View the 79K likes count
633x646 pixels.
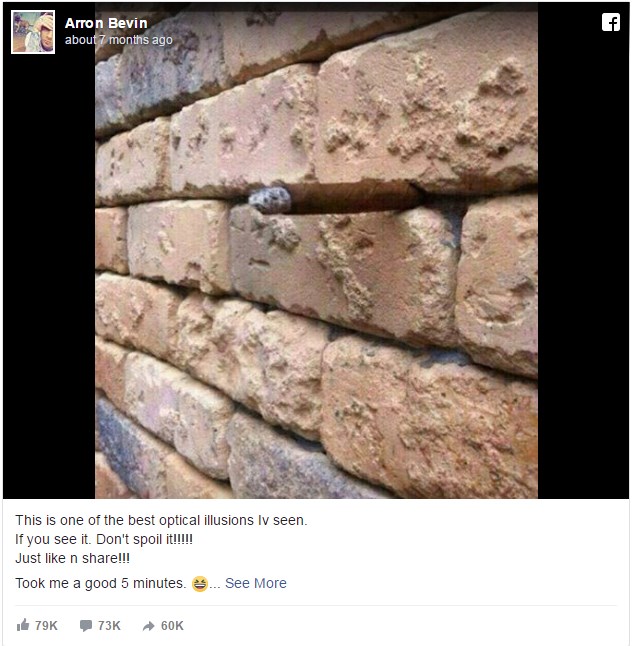(46, 625)
